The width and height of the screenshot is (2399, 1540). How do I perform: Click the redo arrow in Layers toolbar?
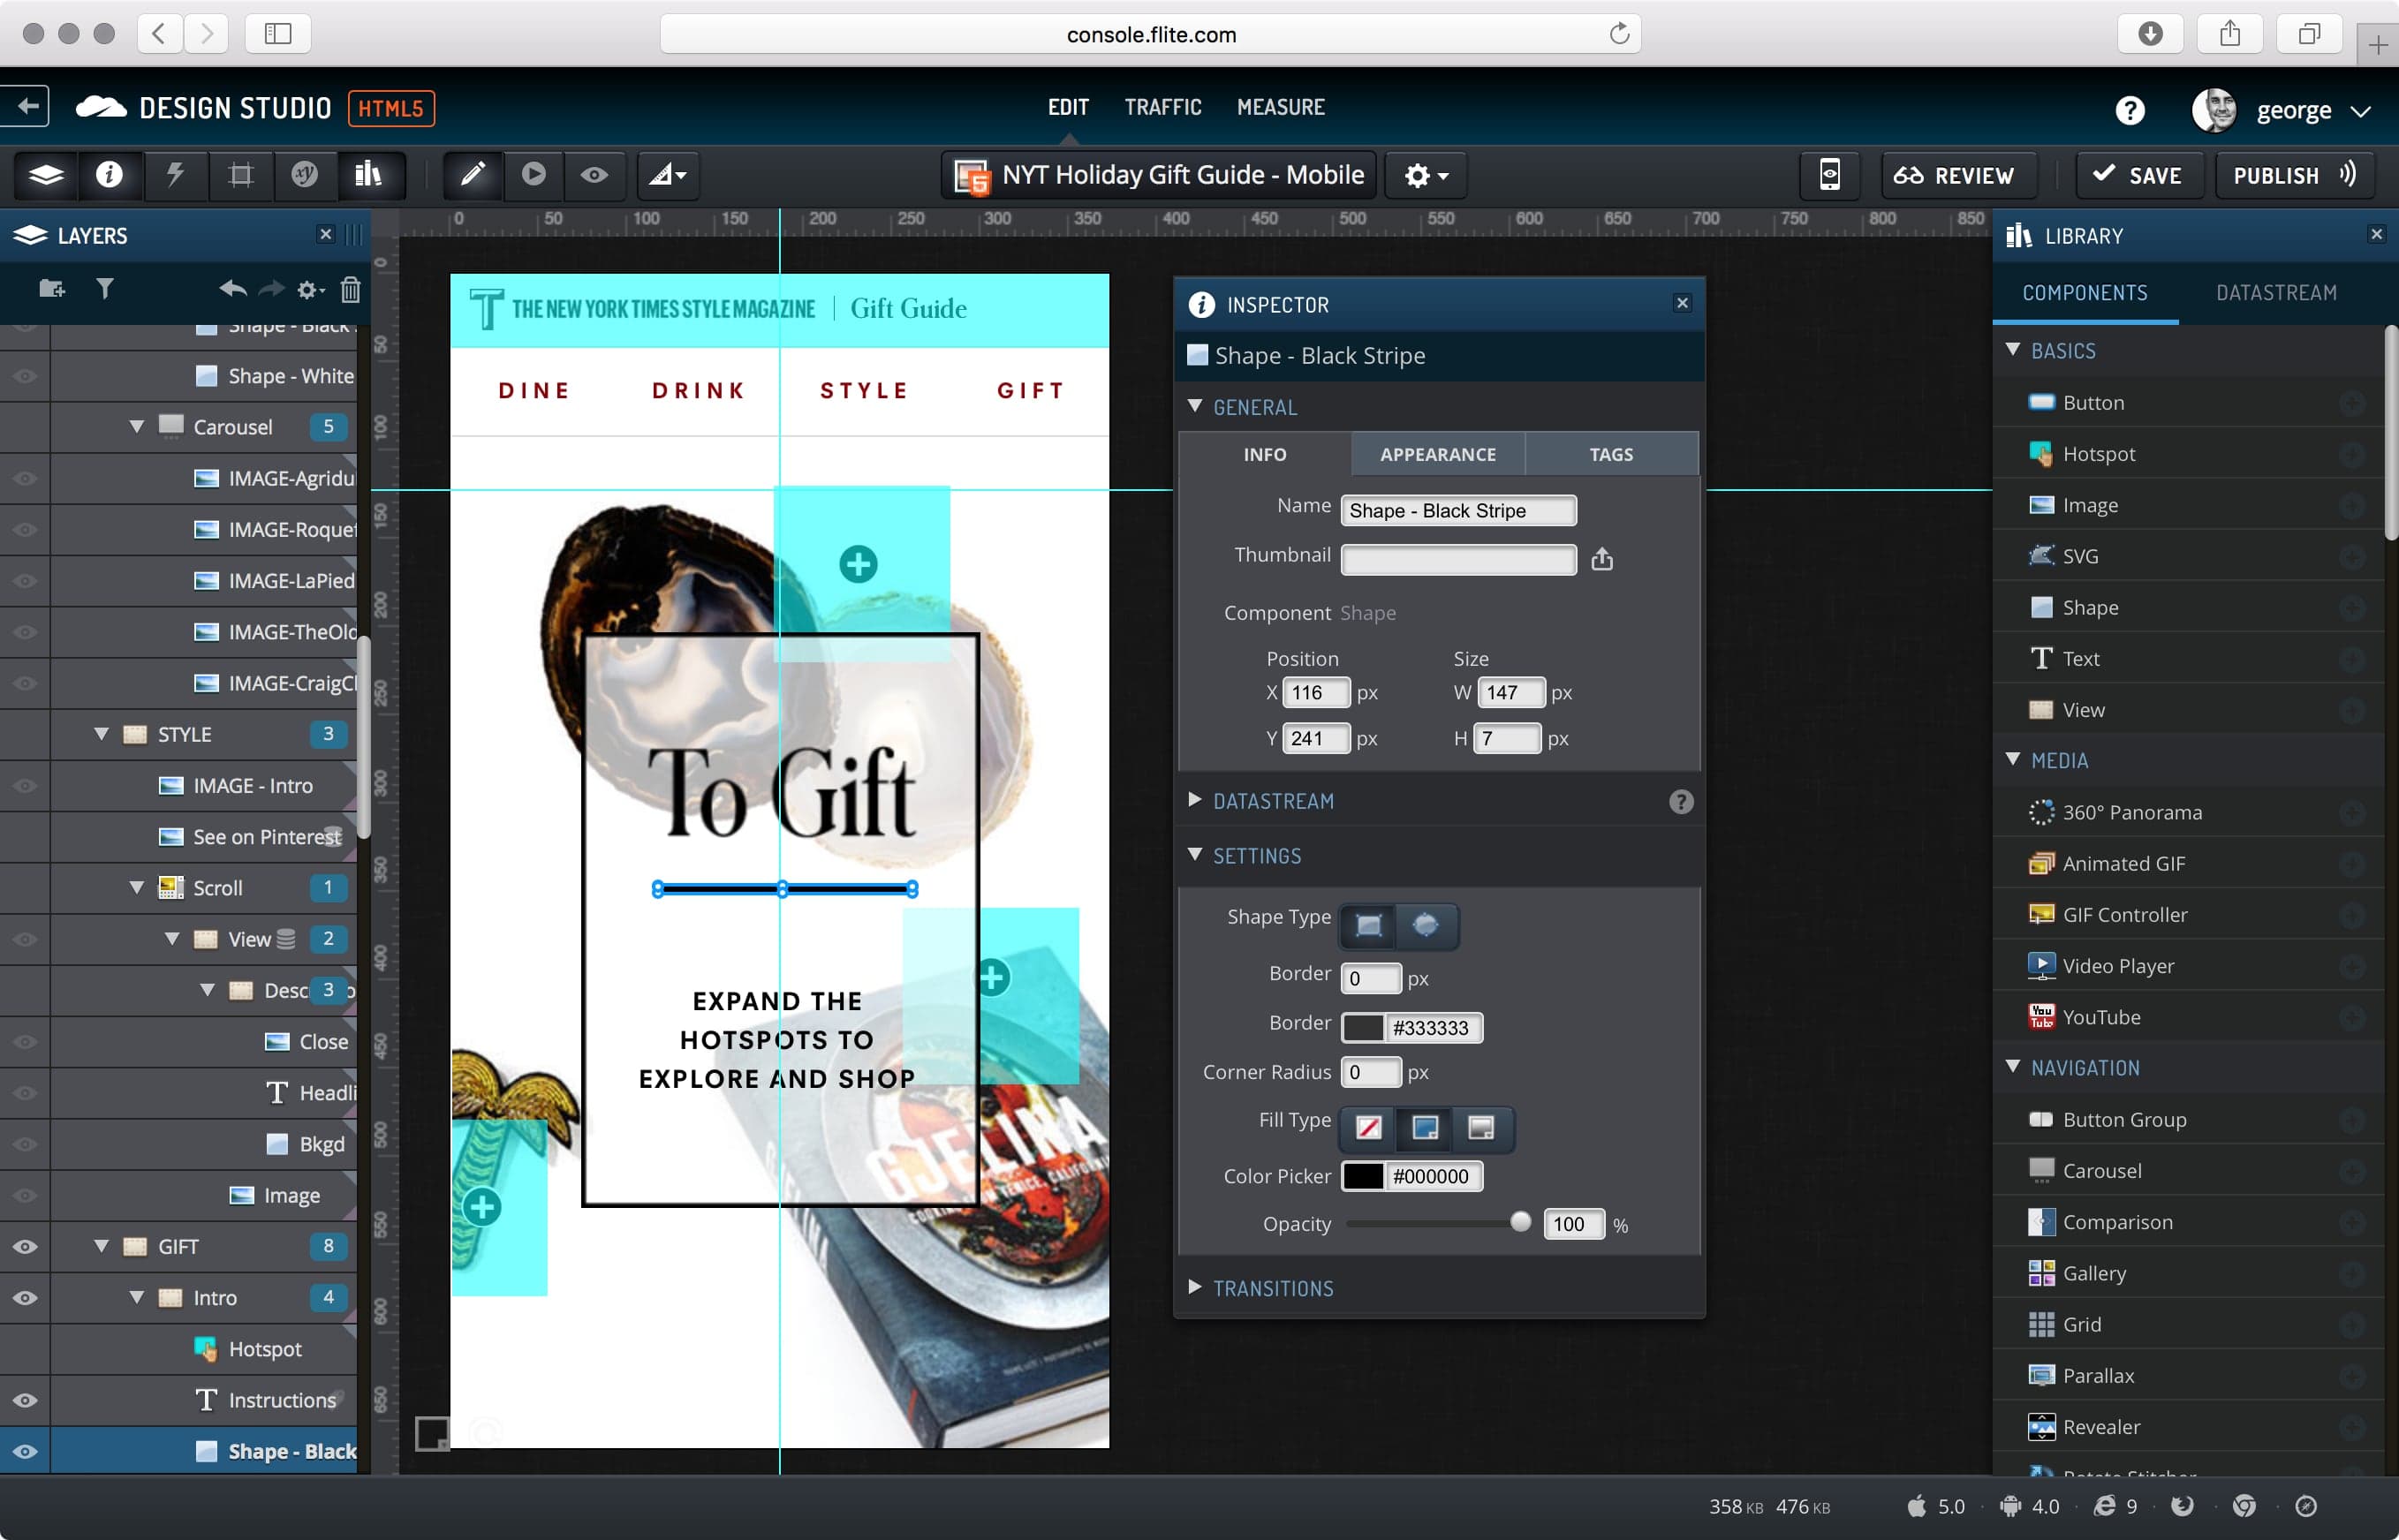tap(271, 289)
